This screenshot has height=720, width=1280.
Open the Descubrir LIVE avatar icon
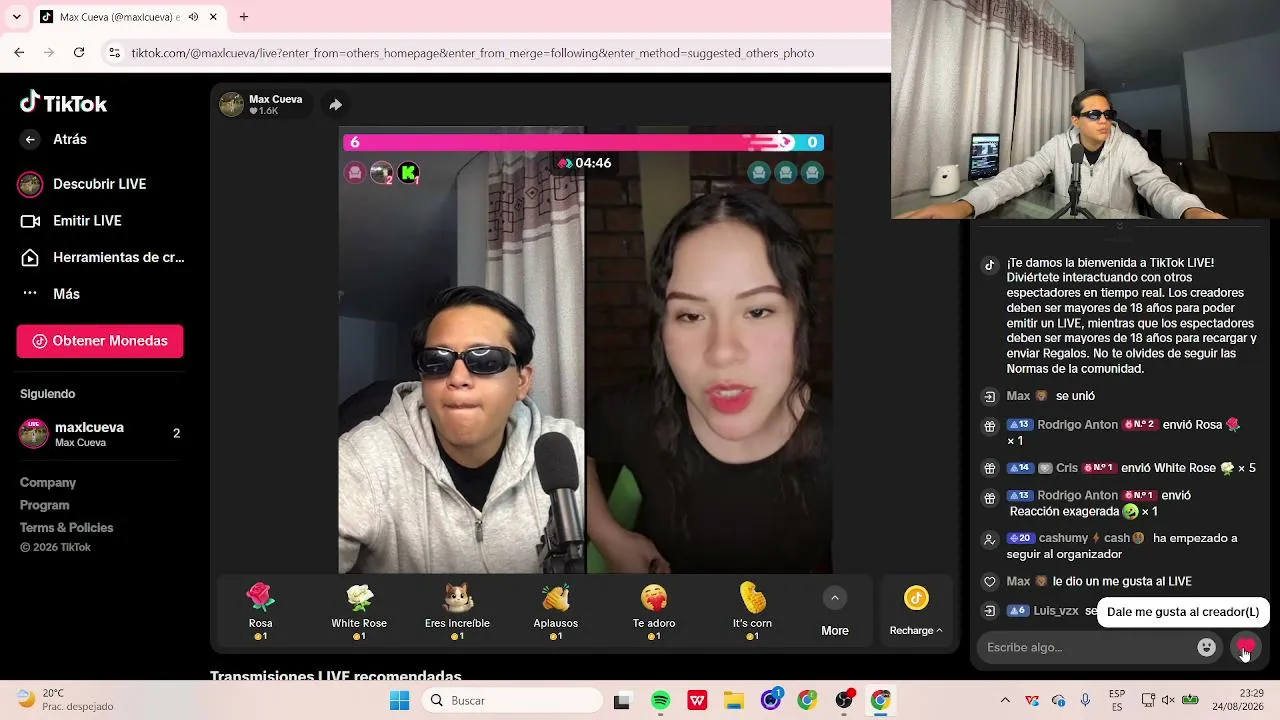pos(30,184)
